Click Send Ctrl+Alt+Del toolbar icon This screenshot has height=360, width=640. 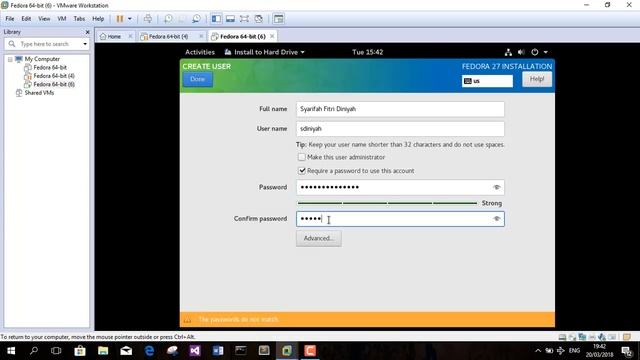148,19
